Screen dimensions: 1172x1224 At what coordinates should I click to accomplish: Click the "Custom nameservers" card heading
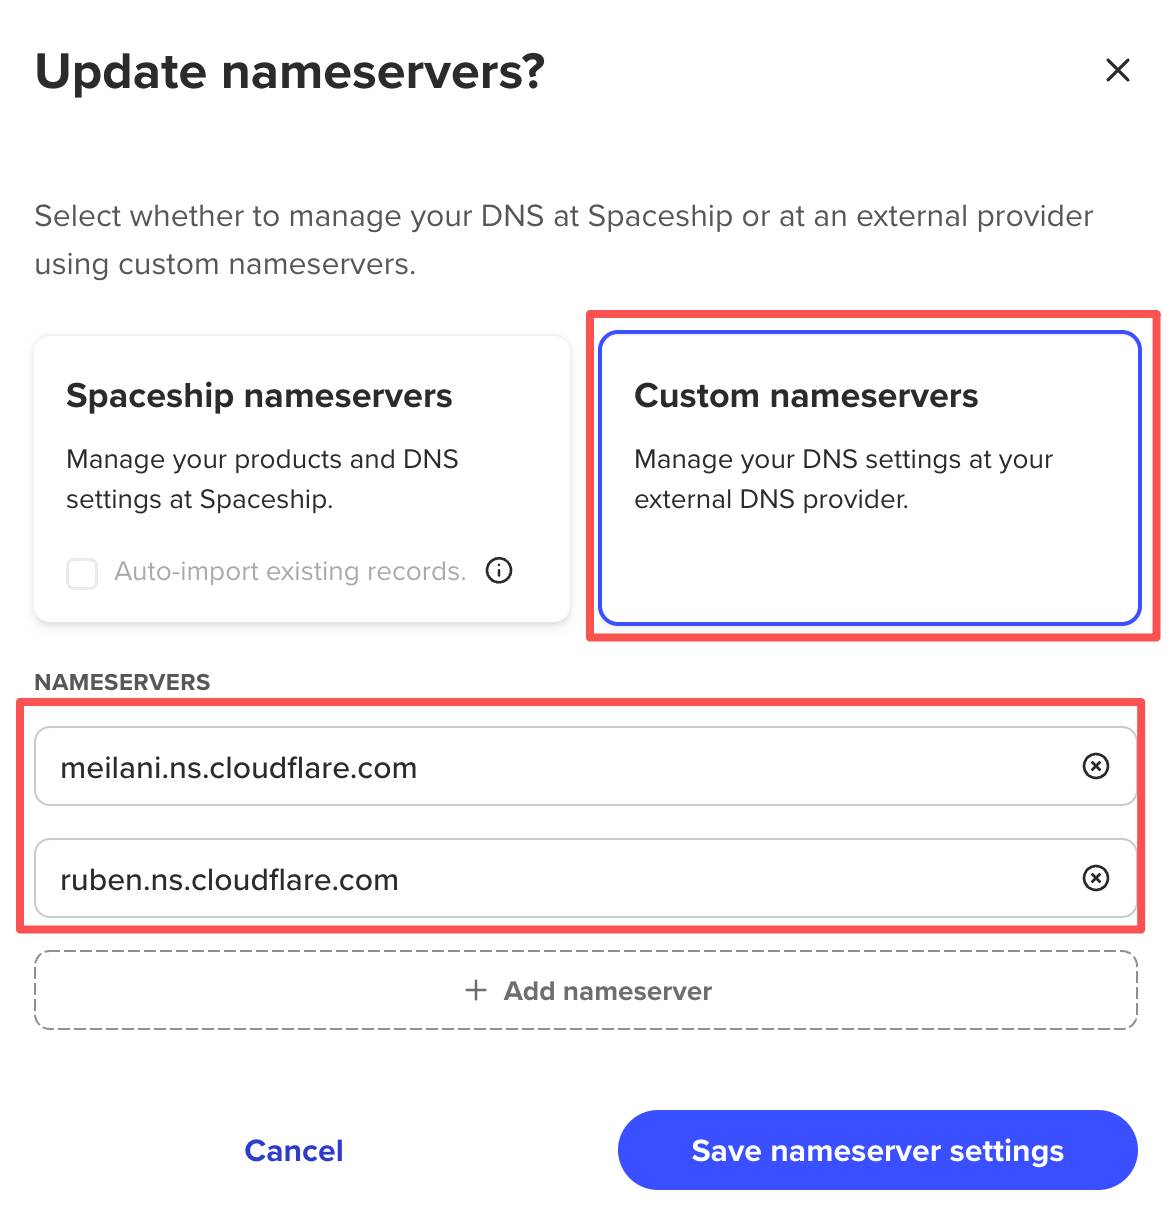point(806,396)
